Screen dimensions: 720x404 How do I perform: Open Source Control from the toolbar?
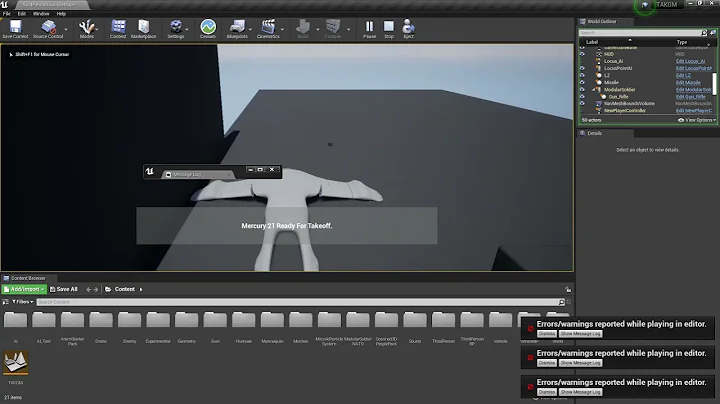(x=48, y=28)
